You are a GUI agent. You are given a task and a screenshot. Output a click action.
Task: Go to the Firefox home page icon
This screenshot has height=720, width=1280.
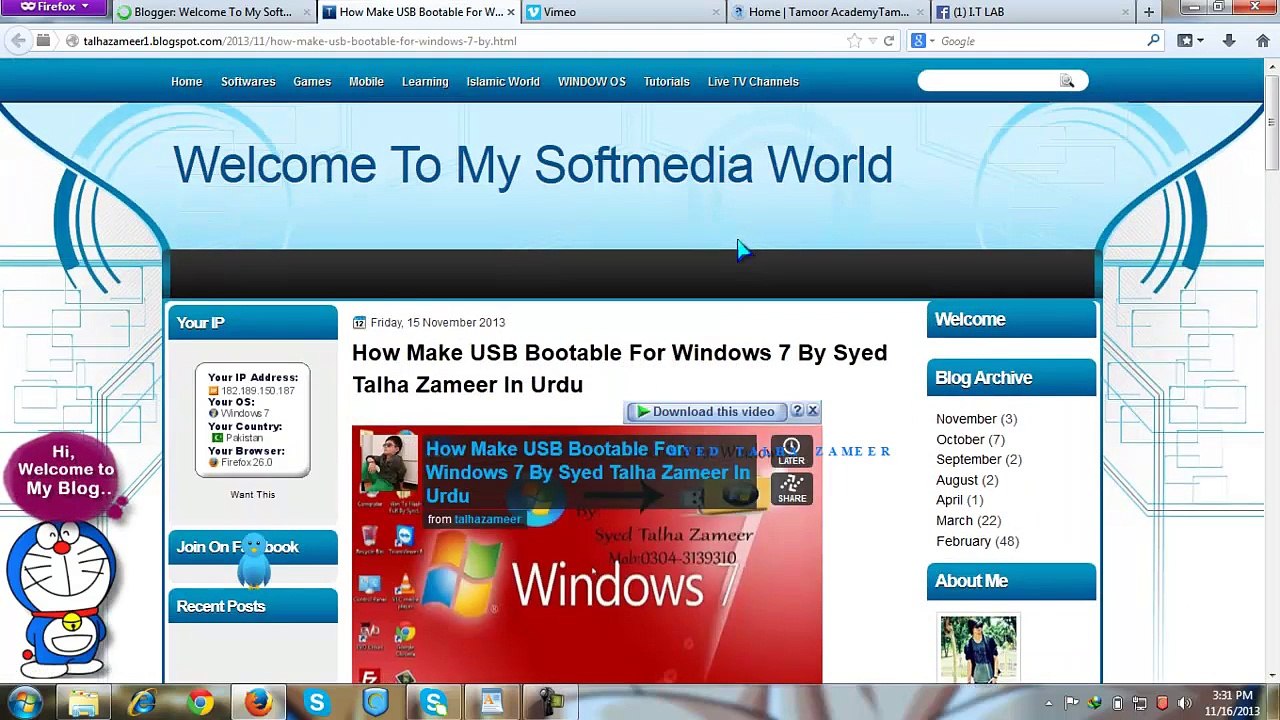pyautogui.click(x=1262, y=41)
